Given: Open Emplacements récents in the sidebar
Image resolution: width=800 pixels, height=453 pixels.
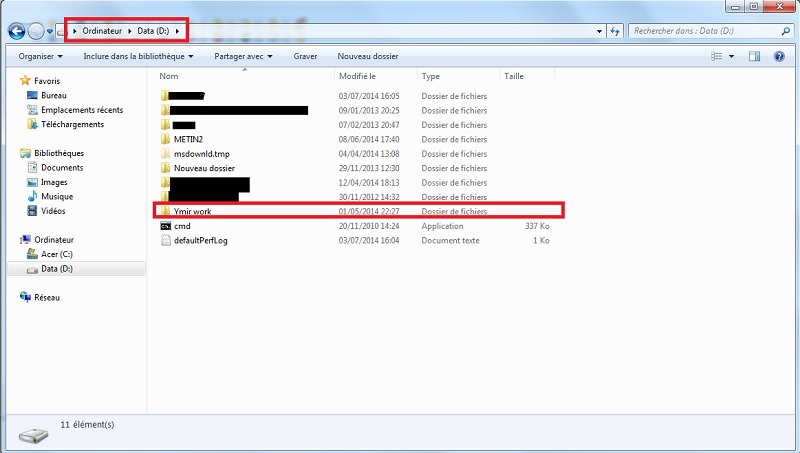Looking at the screenshot, I should [x=82, y=110].
